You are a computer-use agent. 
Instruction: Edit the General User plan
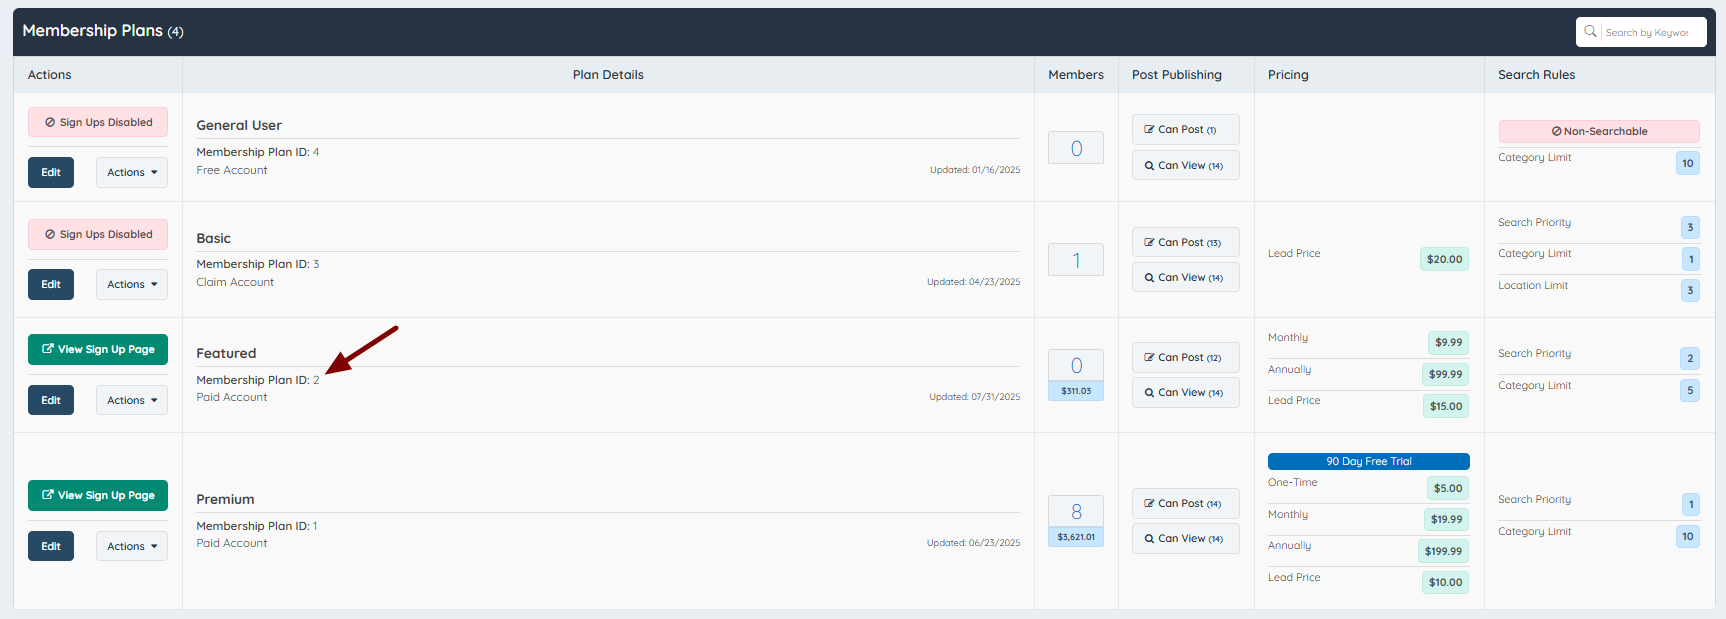pyautogui.click(x=51, y=172)
